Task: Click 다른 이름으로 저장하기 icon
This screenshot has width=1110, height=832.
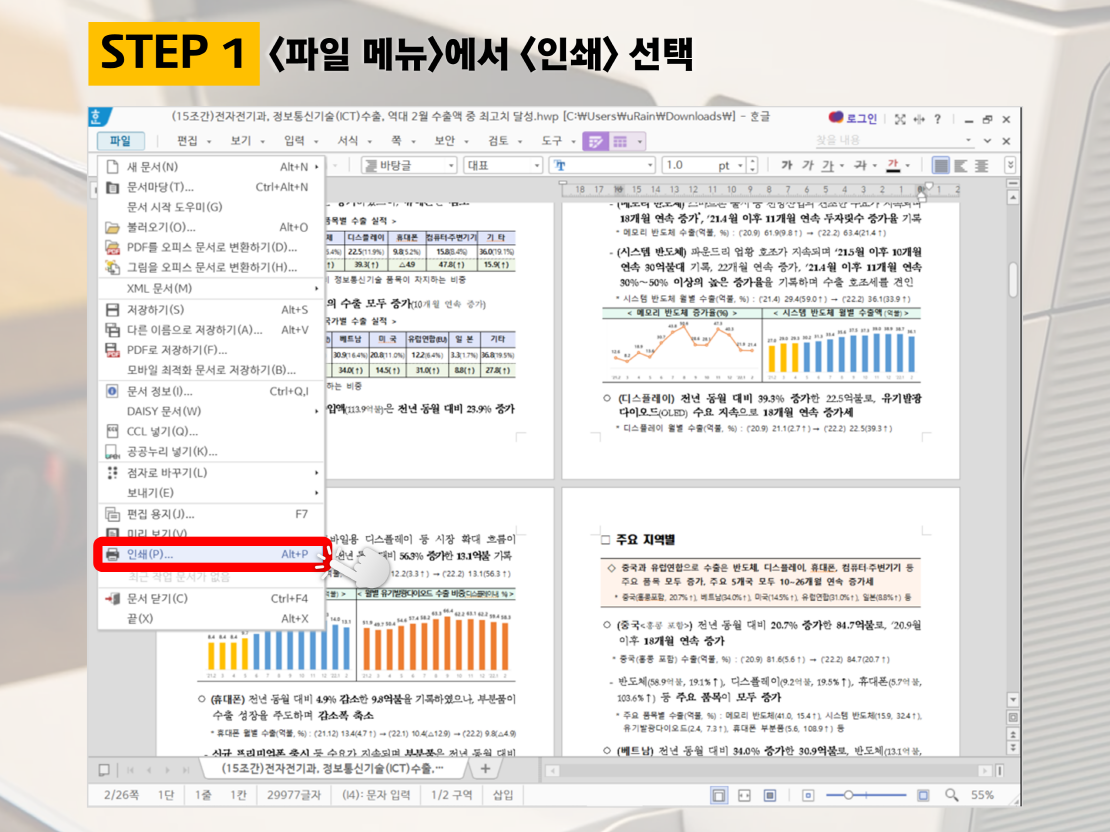Action: point(112,329)
